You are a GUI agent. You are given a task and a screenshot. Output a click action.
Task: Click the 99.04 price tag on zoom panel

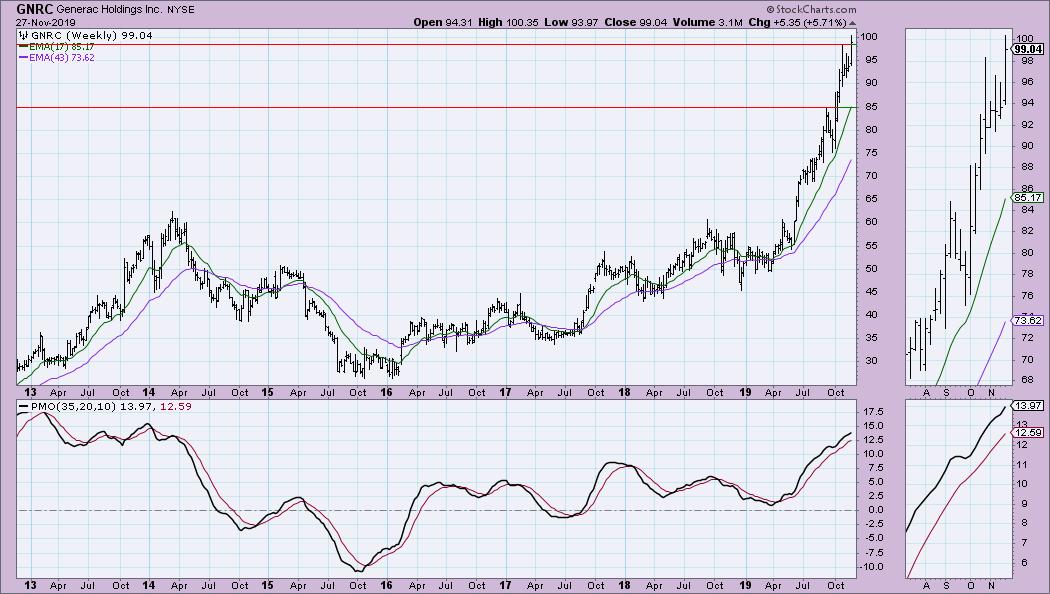click(x=1029, y=49)
